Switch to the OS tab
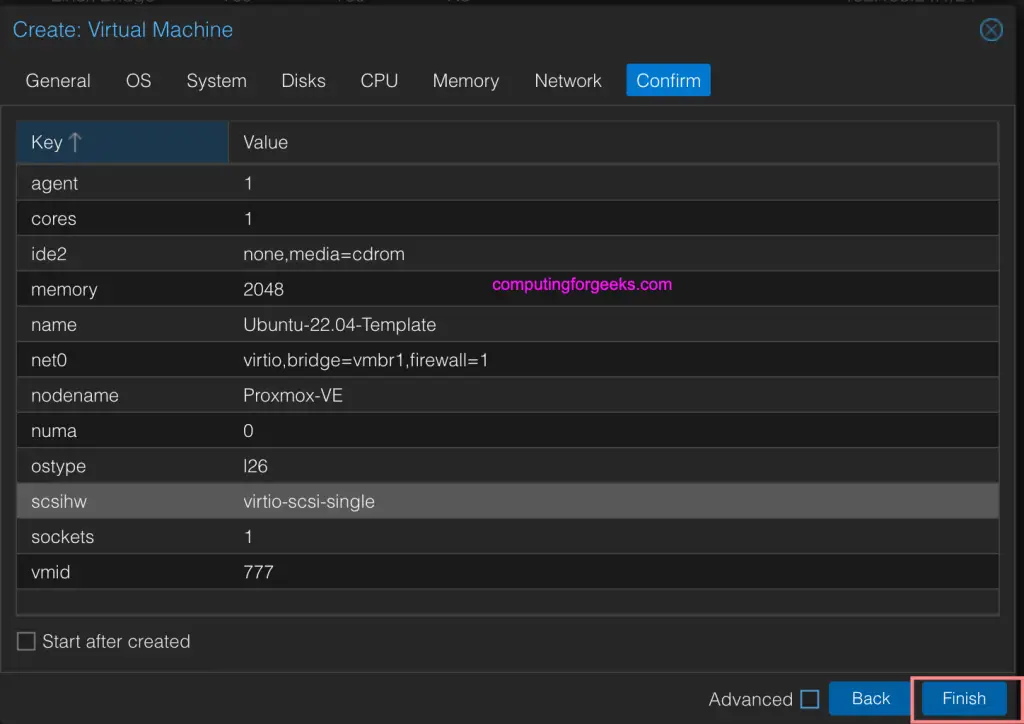The image size is (1024, 724). click(138, 80)
